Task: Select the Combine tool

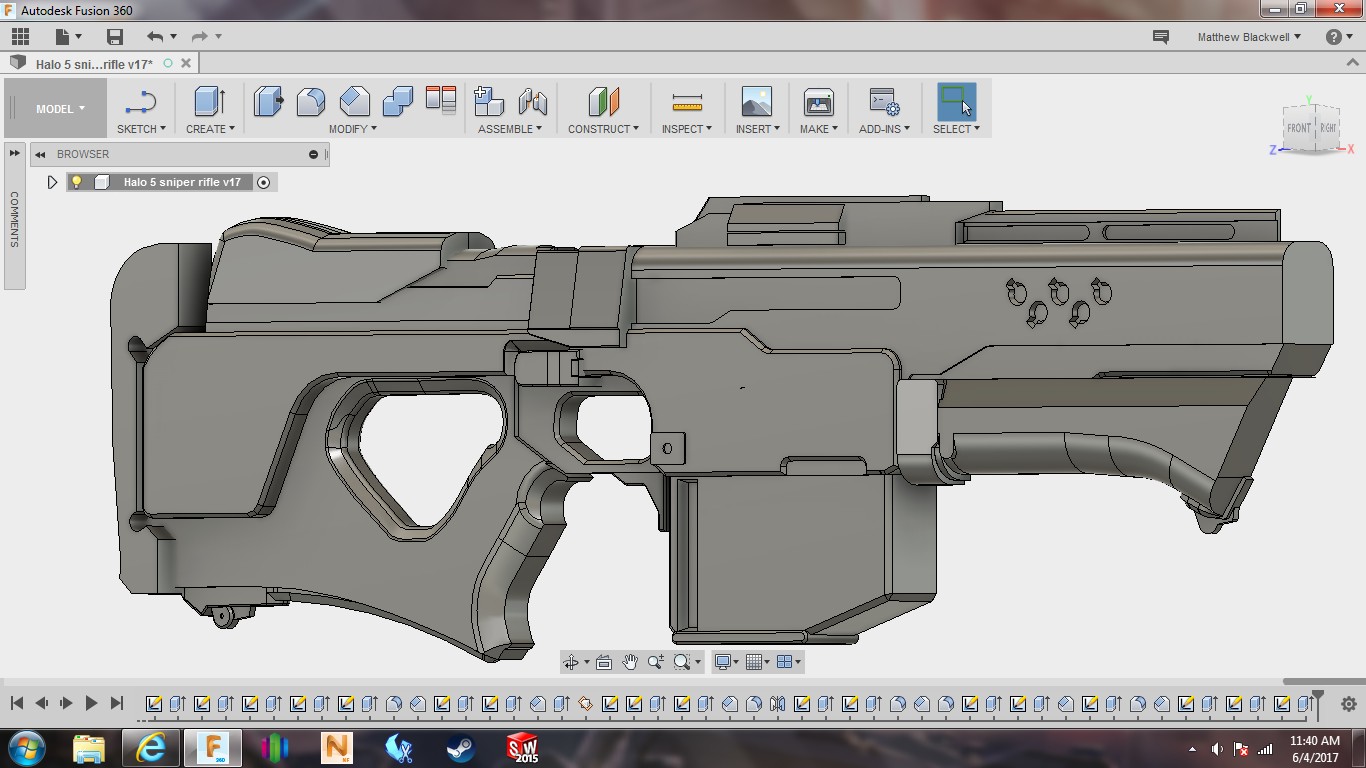Action: [398, 102]
